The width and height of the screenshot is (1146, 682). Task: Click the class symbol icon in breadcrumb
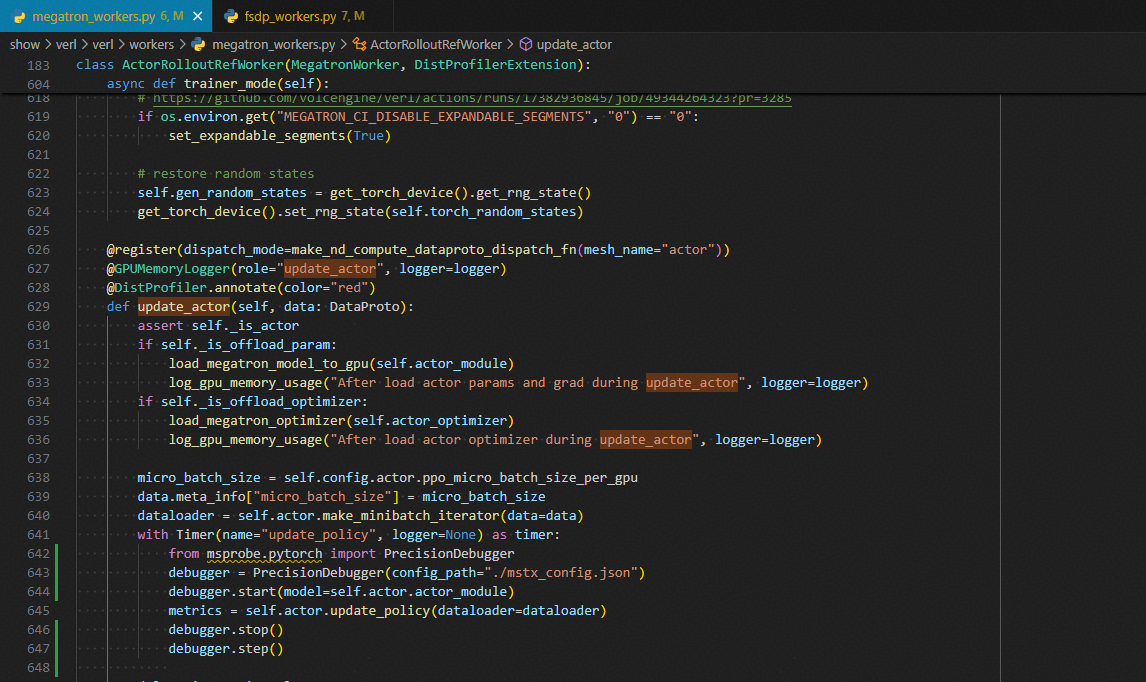[360, 45]
